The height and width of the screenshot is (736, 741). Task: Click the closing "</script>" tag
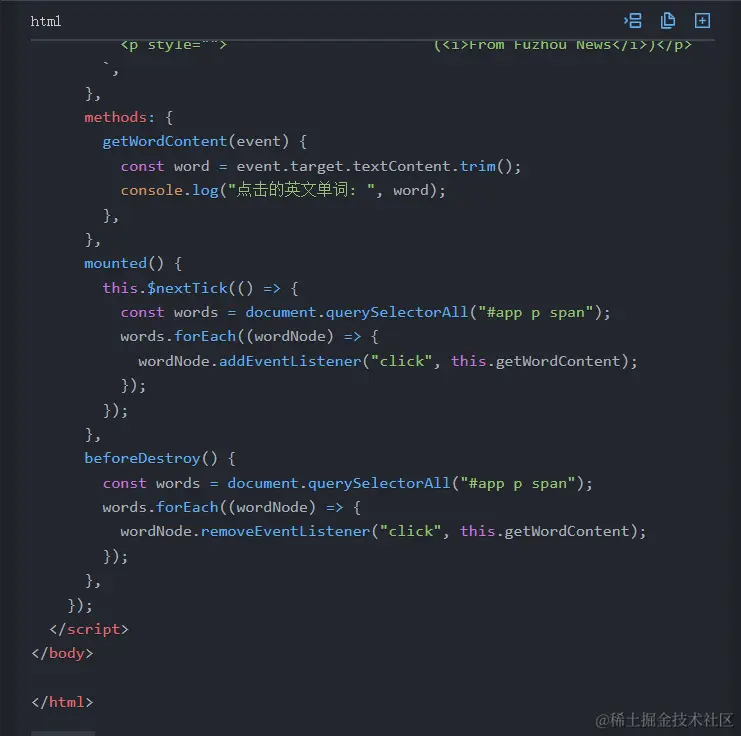click(x=89, y=629)
